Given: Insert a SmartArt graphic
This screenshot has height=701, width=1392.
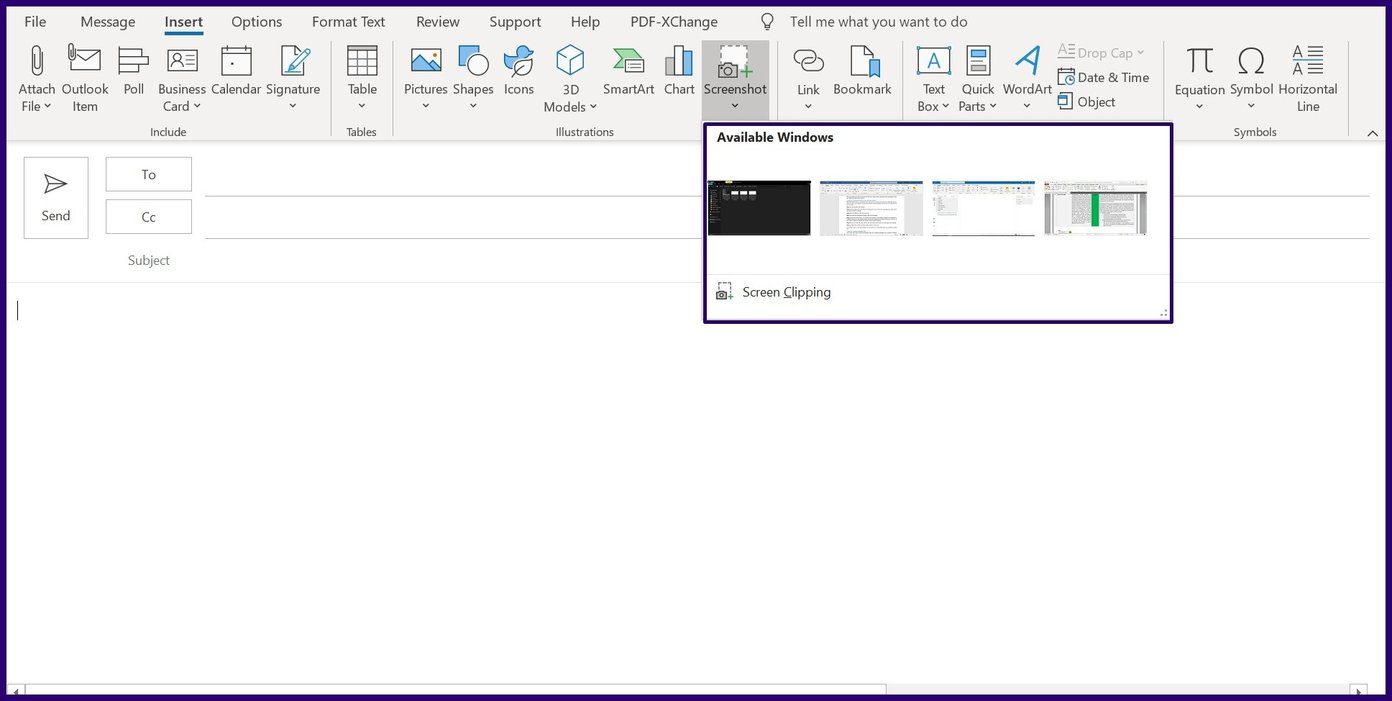Looking at the screenshot, I should click(629, 70).
